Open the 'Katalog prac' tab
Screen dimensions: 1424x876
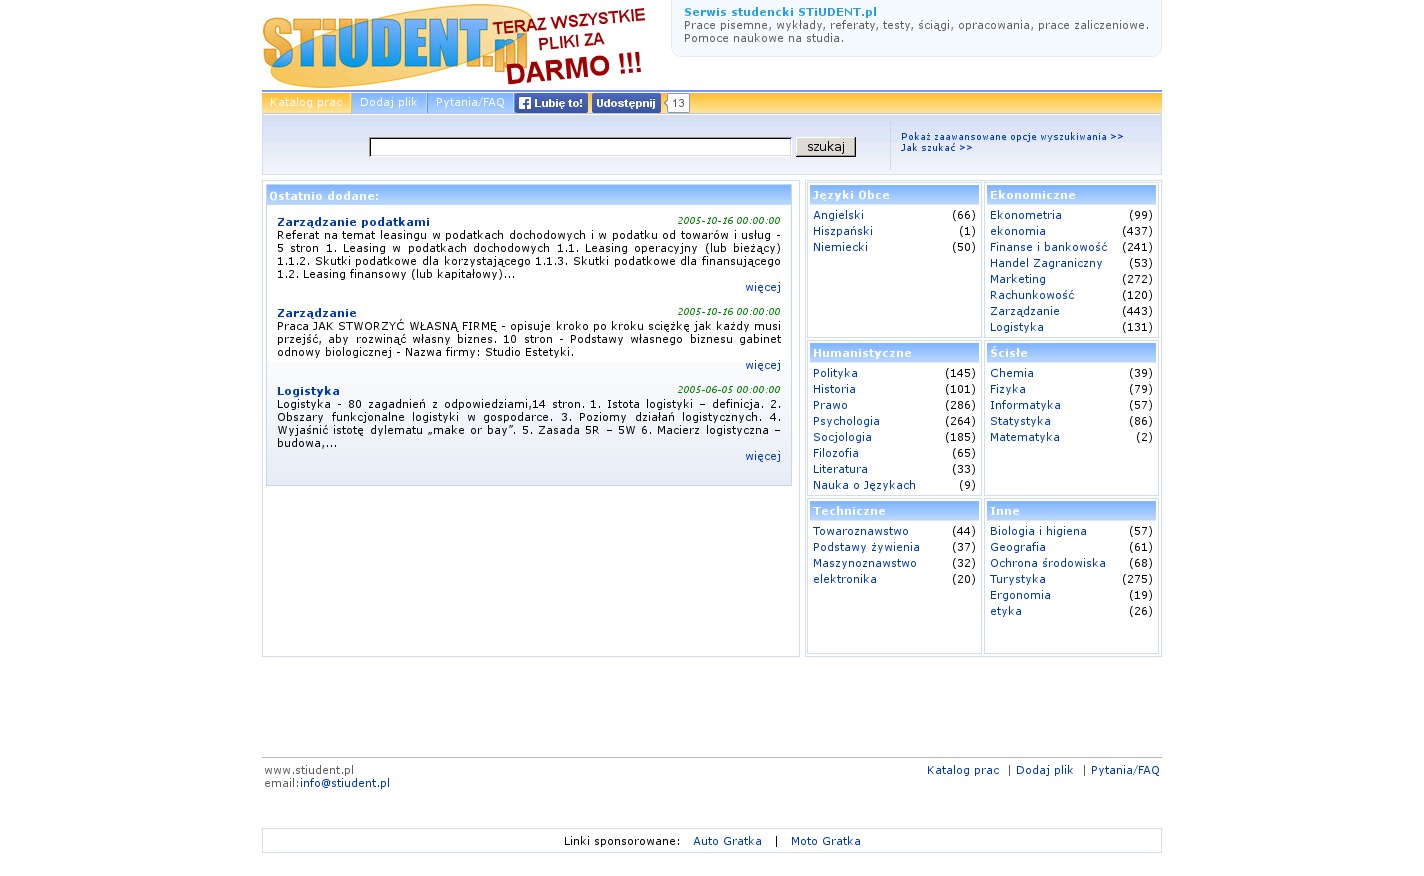pyautogui.click(x=306, y=103)
